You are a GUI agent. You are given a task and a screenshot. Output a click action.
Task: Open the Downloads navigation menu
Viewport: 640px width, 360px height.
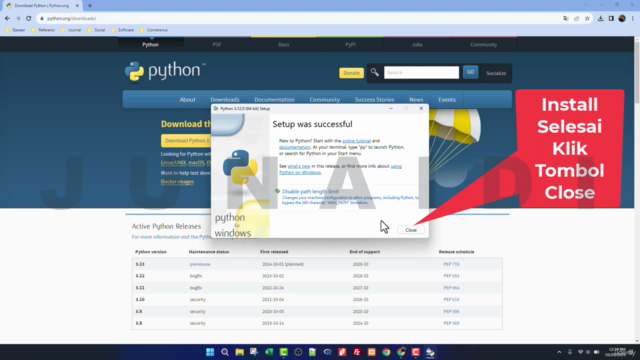[225, 100]
